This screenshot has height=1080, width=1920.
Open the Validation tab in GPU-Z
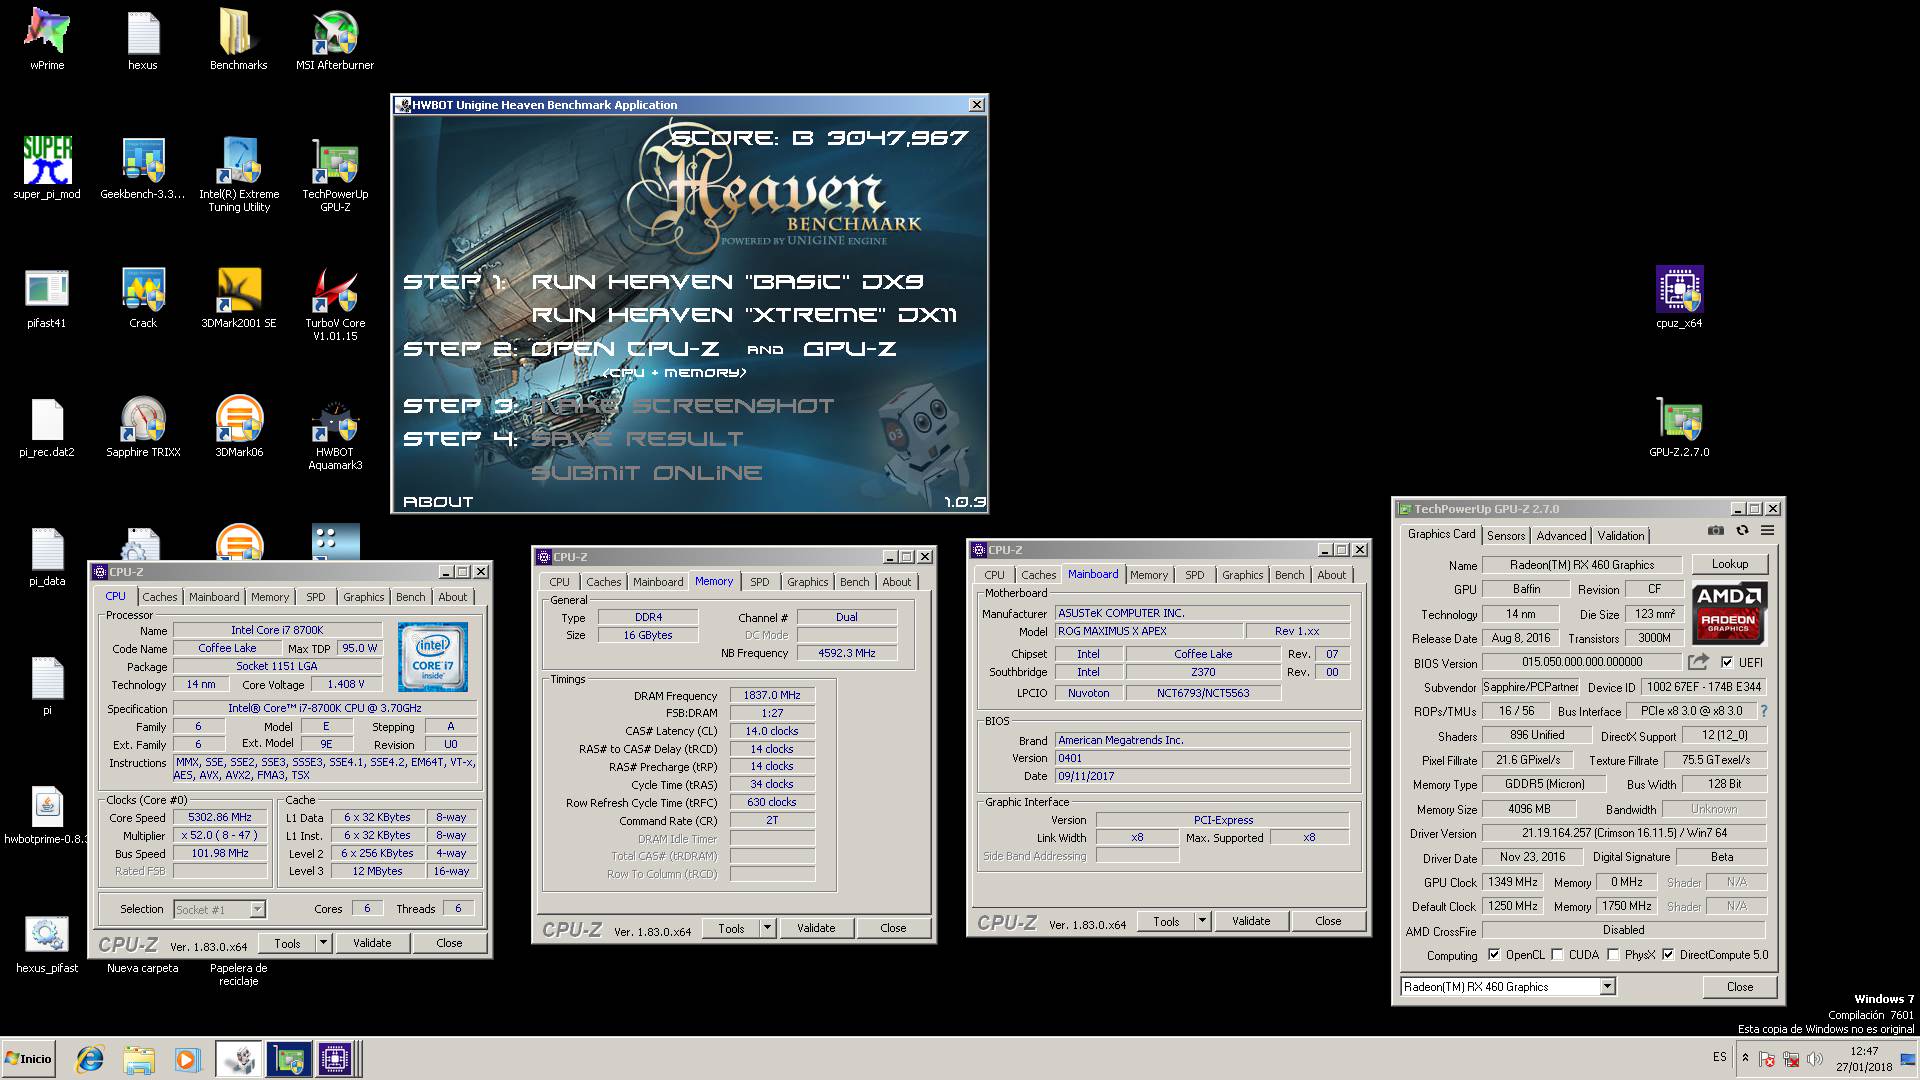point(1620,535)
